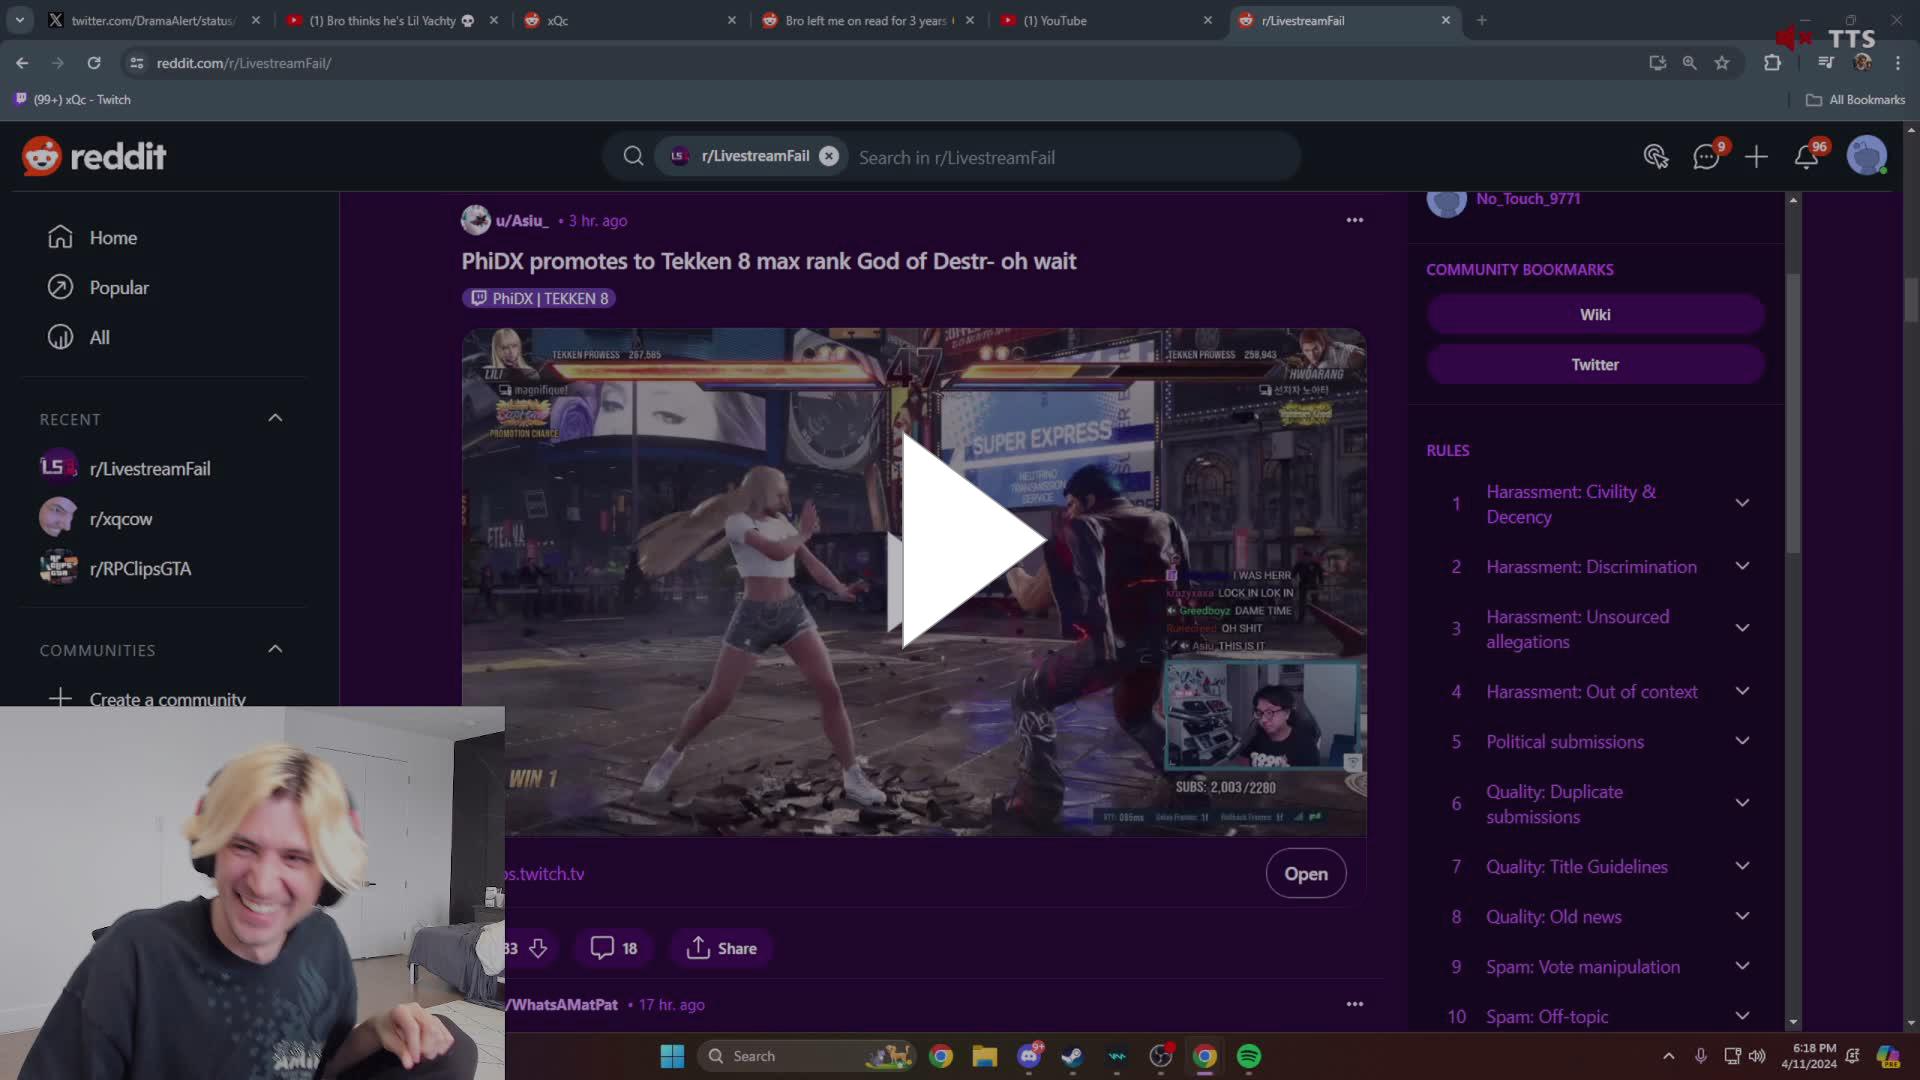The height and width of the screenshot is (1080, 1920).
Task: Open Chrome extensions puzzle icon
Action: click(x=1772, y=63)
